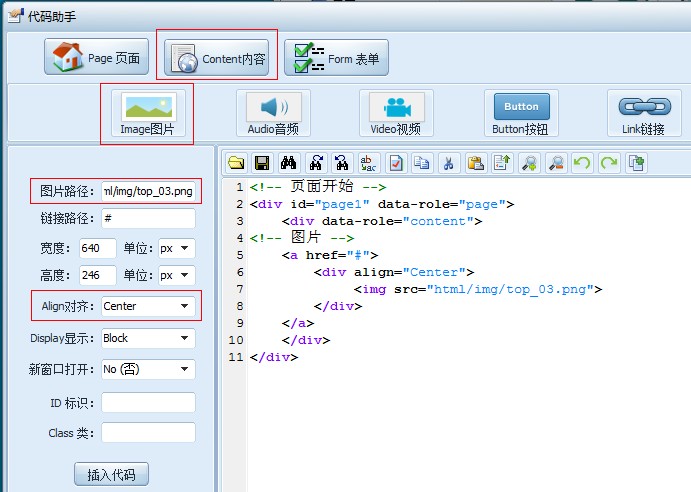691x492 pixels.
Task: Open the height unit px dropdown
Action: 176,275
